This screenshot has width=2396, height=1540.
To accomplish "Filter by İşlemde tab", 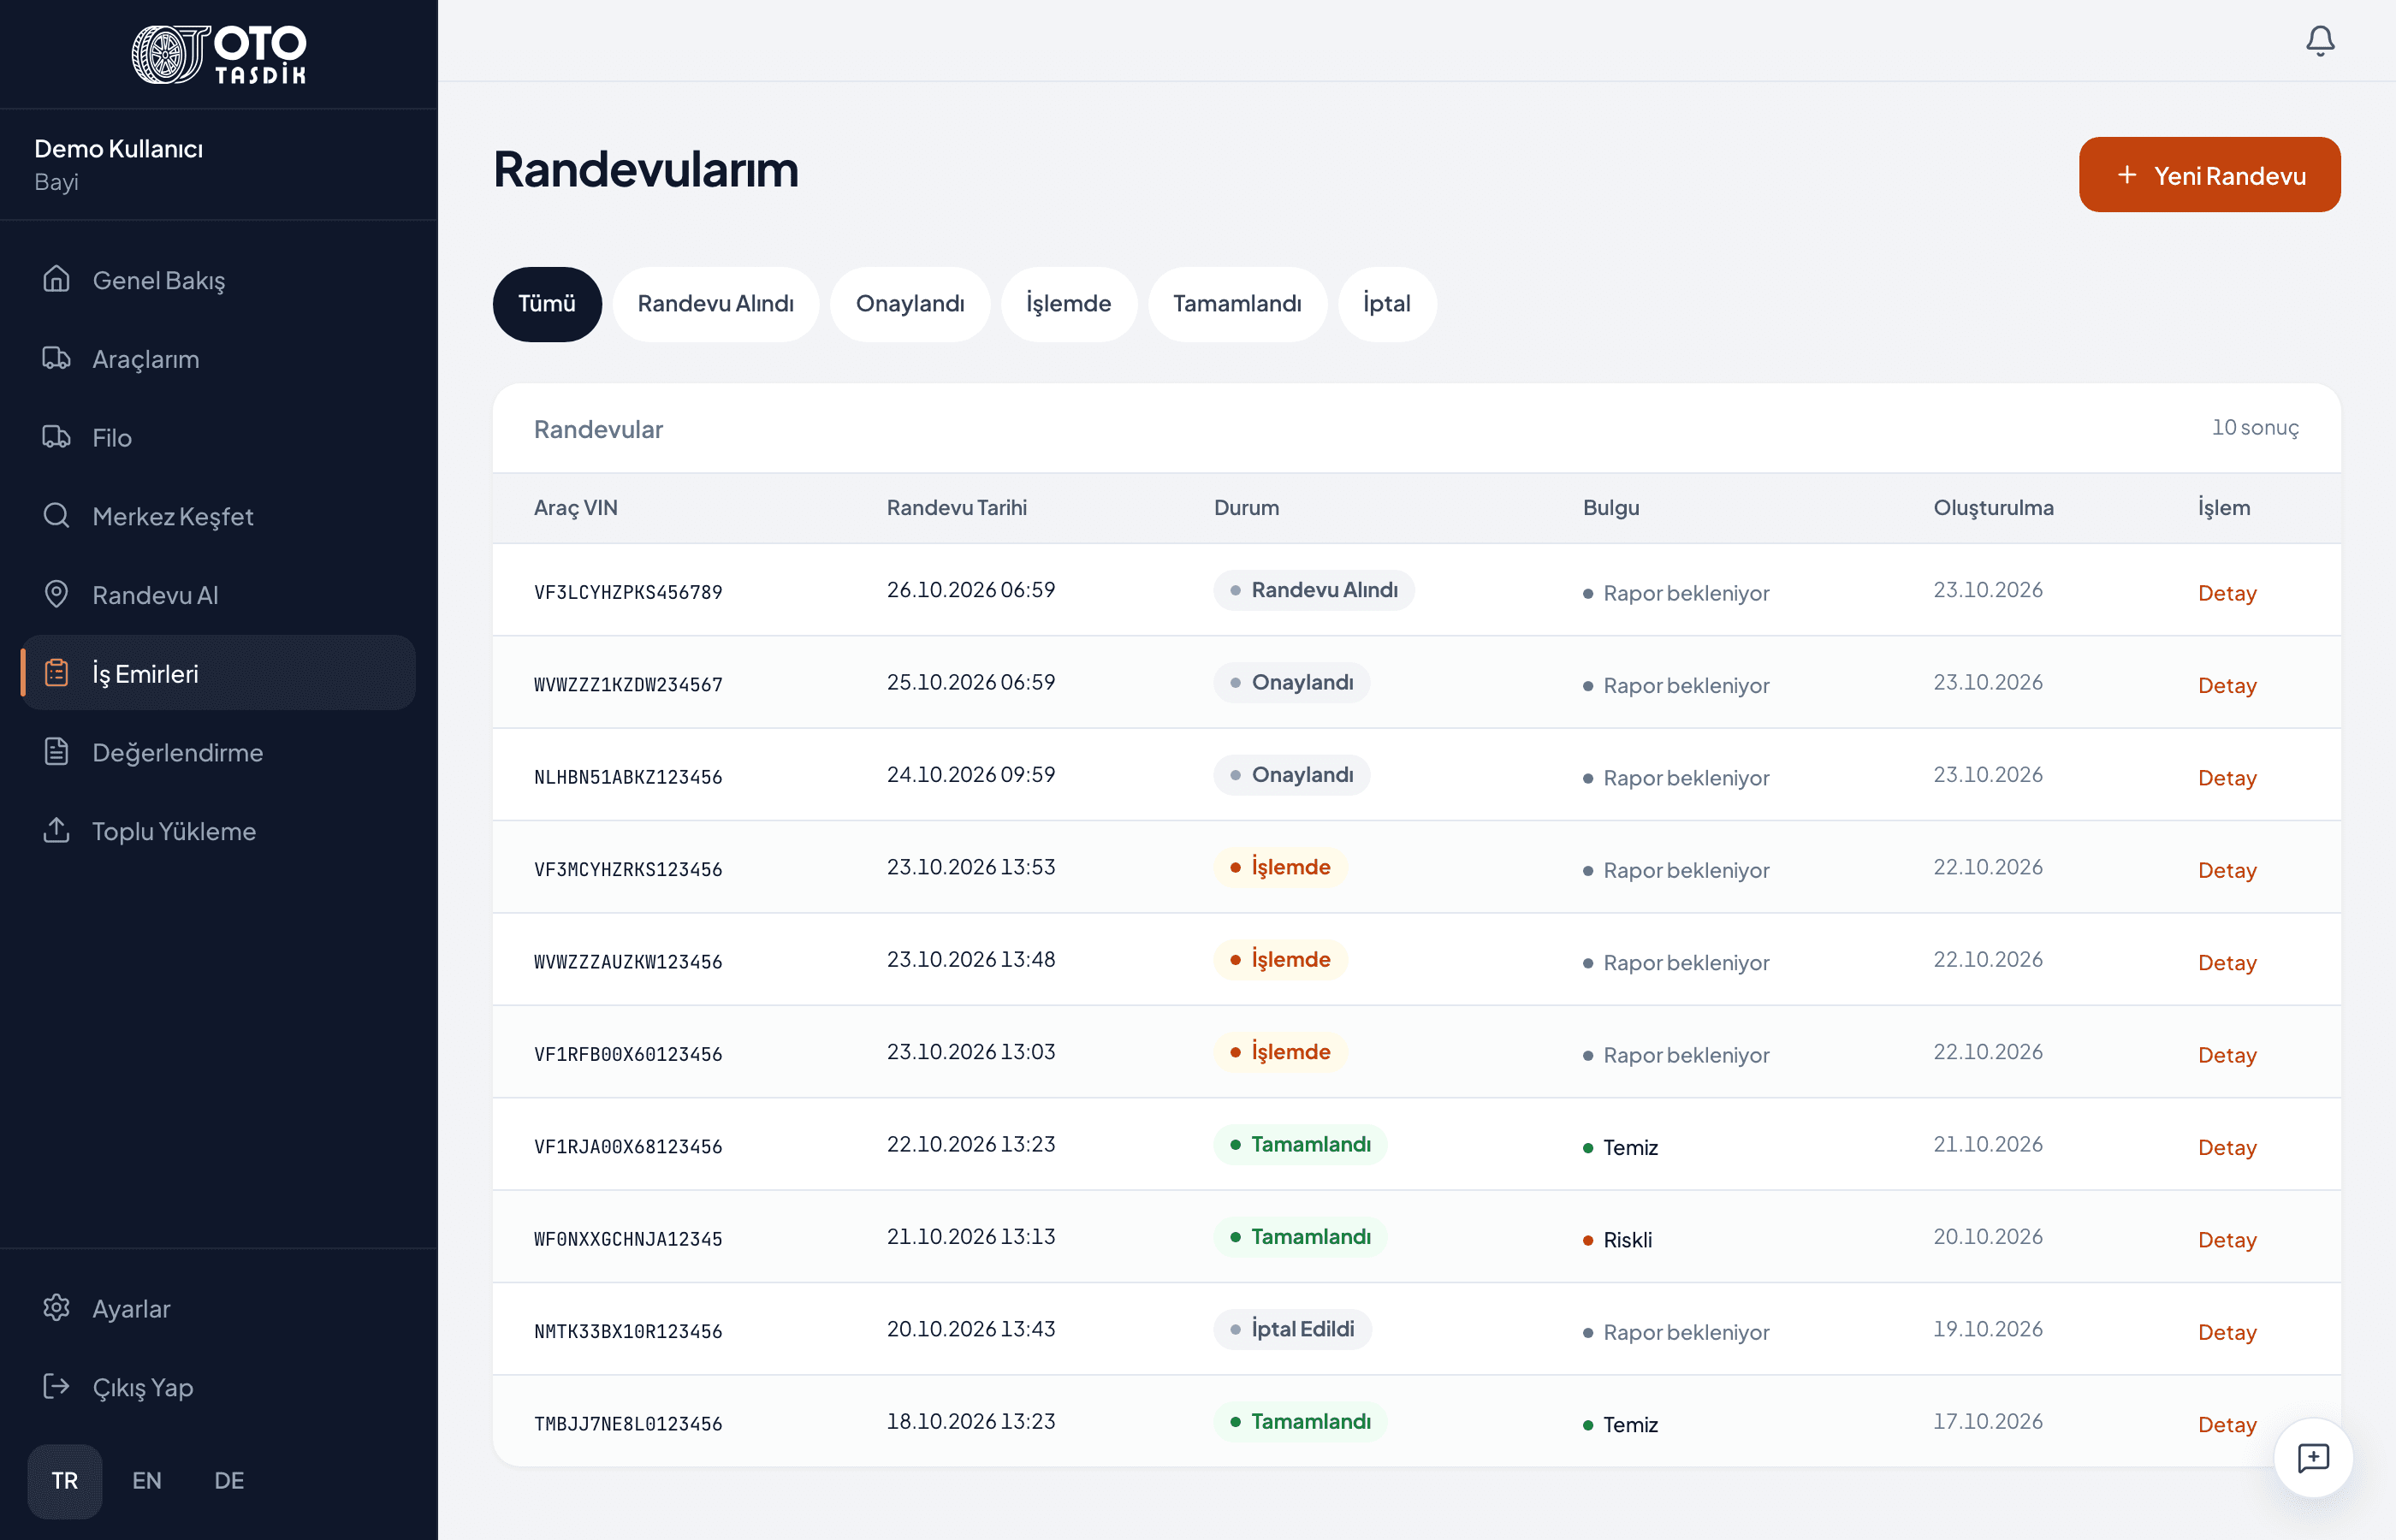I will [1069, 304].
